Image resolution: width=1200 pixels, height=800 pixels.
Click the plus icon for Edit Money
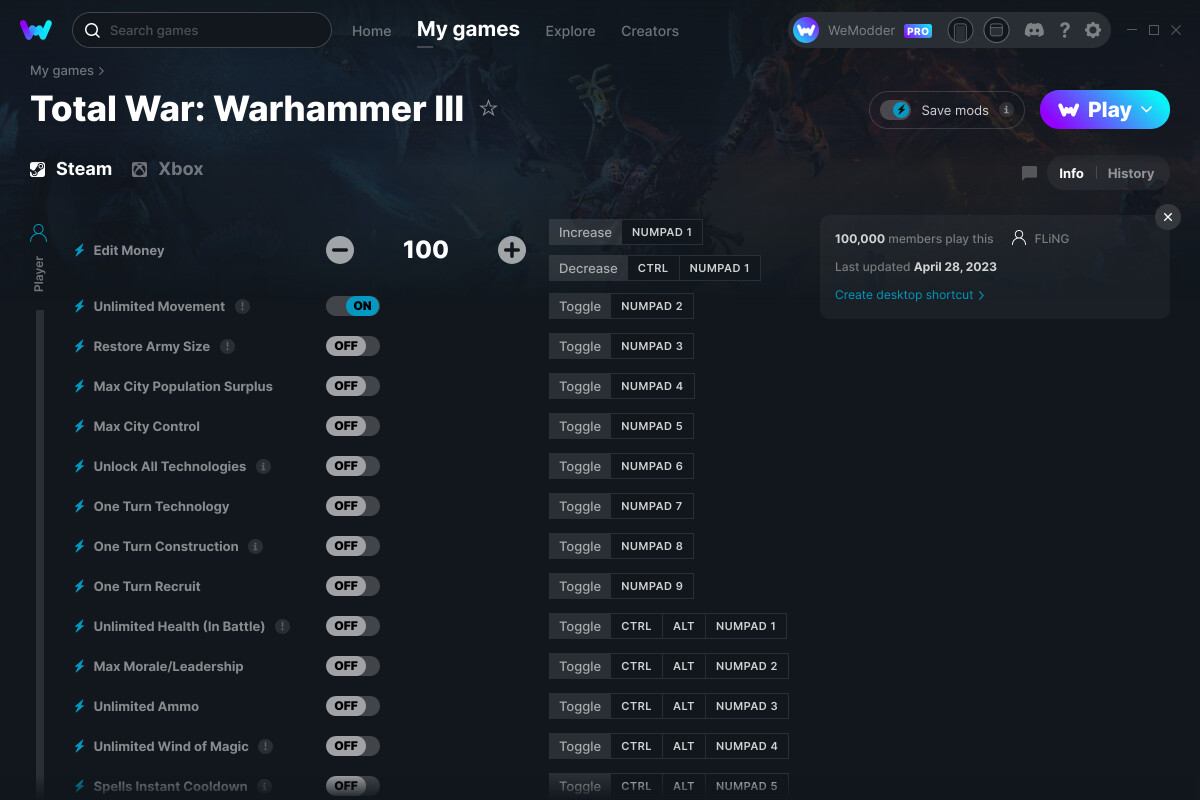coord(512,250)
